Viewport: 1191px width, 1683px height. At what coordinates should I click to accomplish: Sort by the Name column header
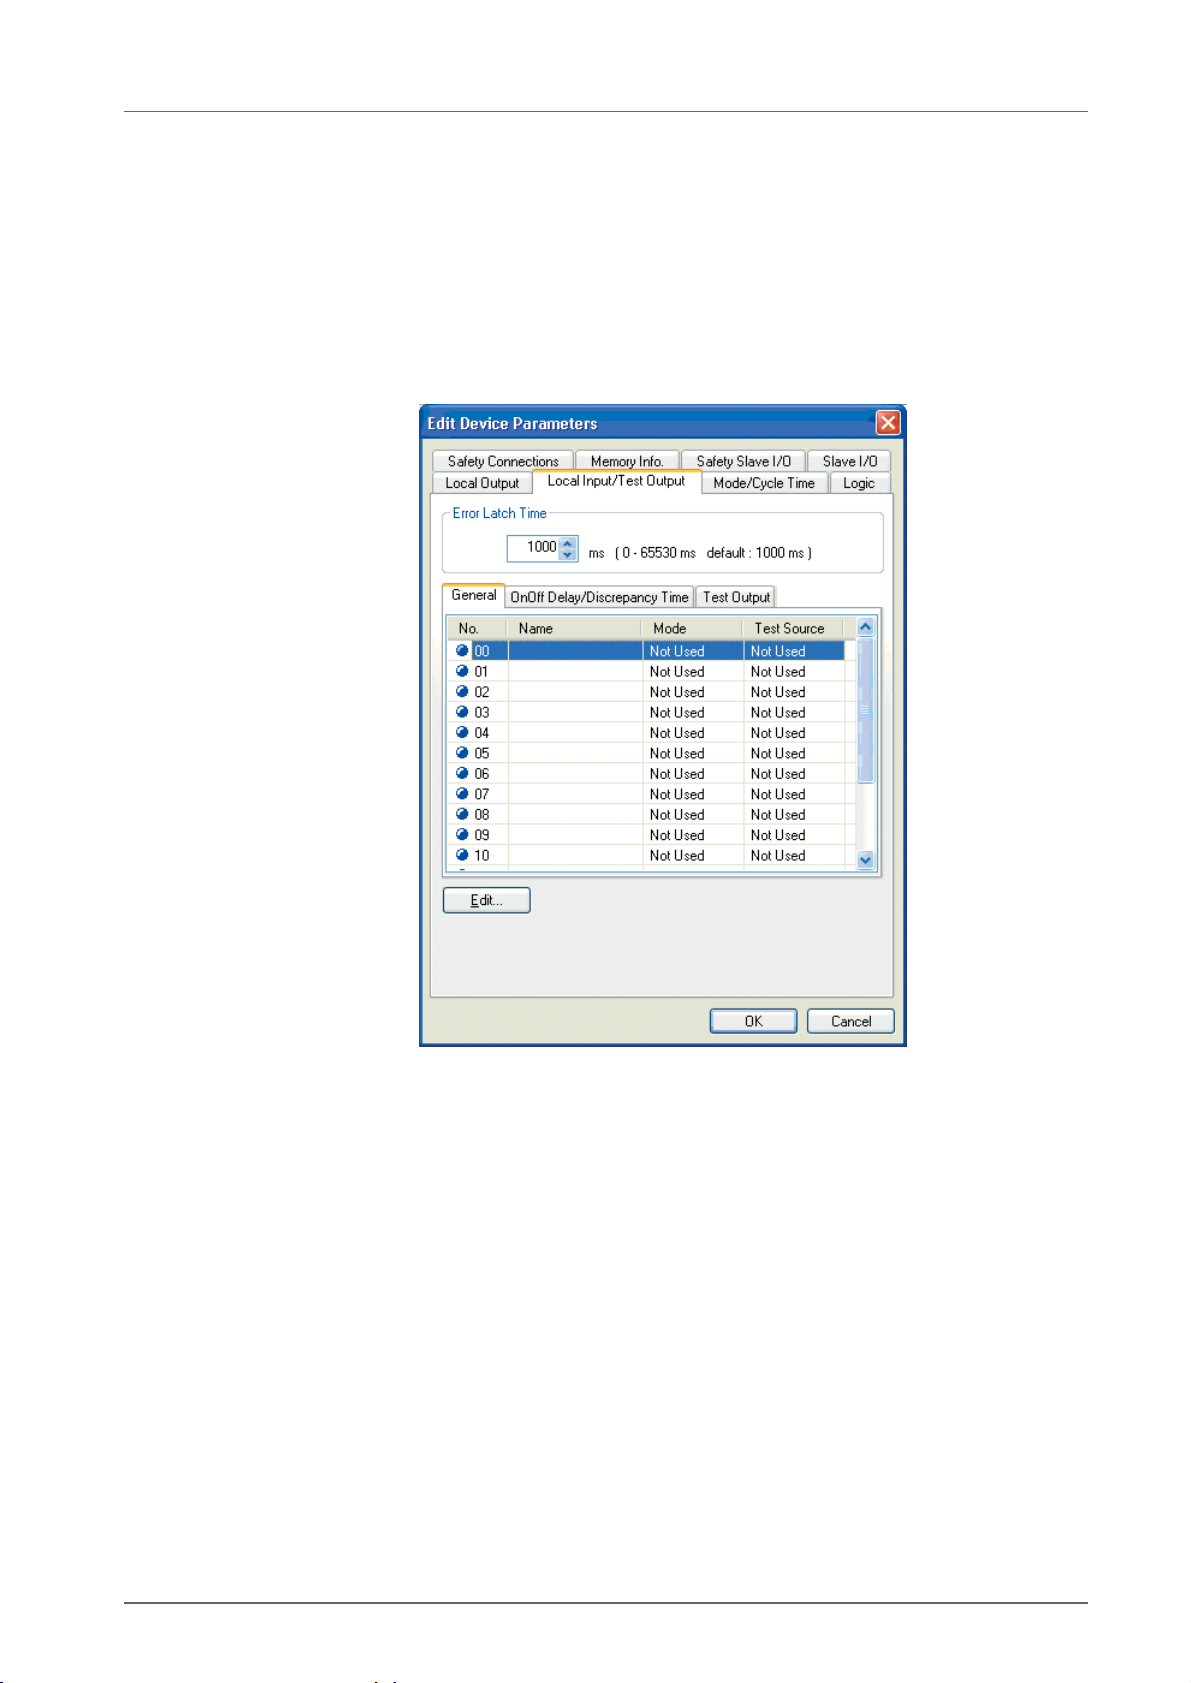(574, 628)
